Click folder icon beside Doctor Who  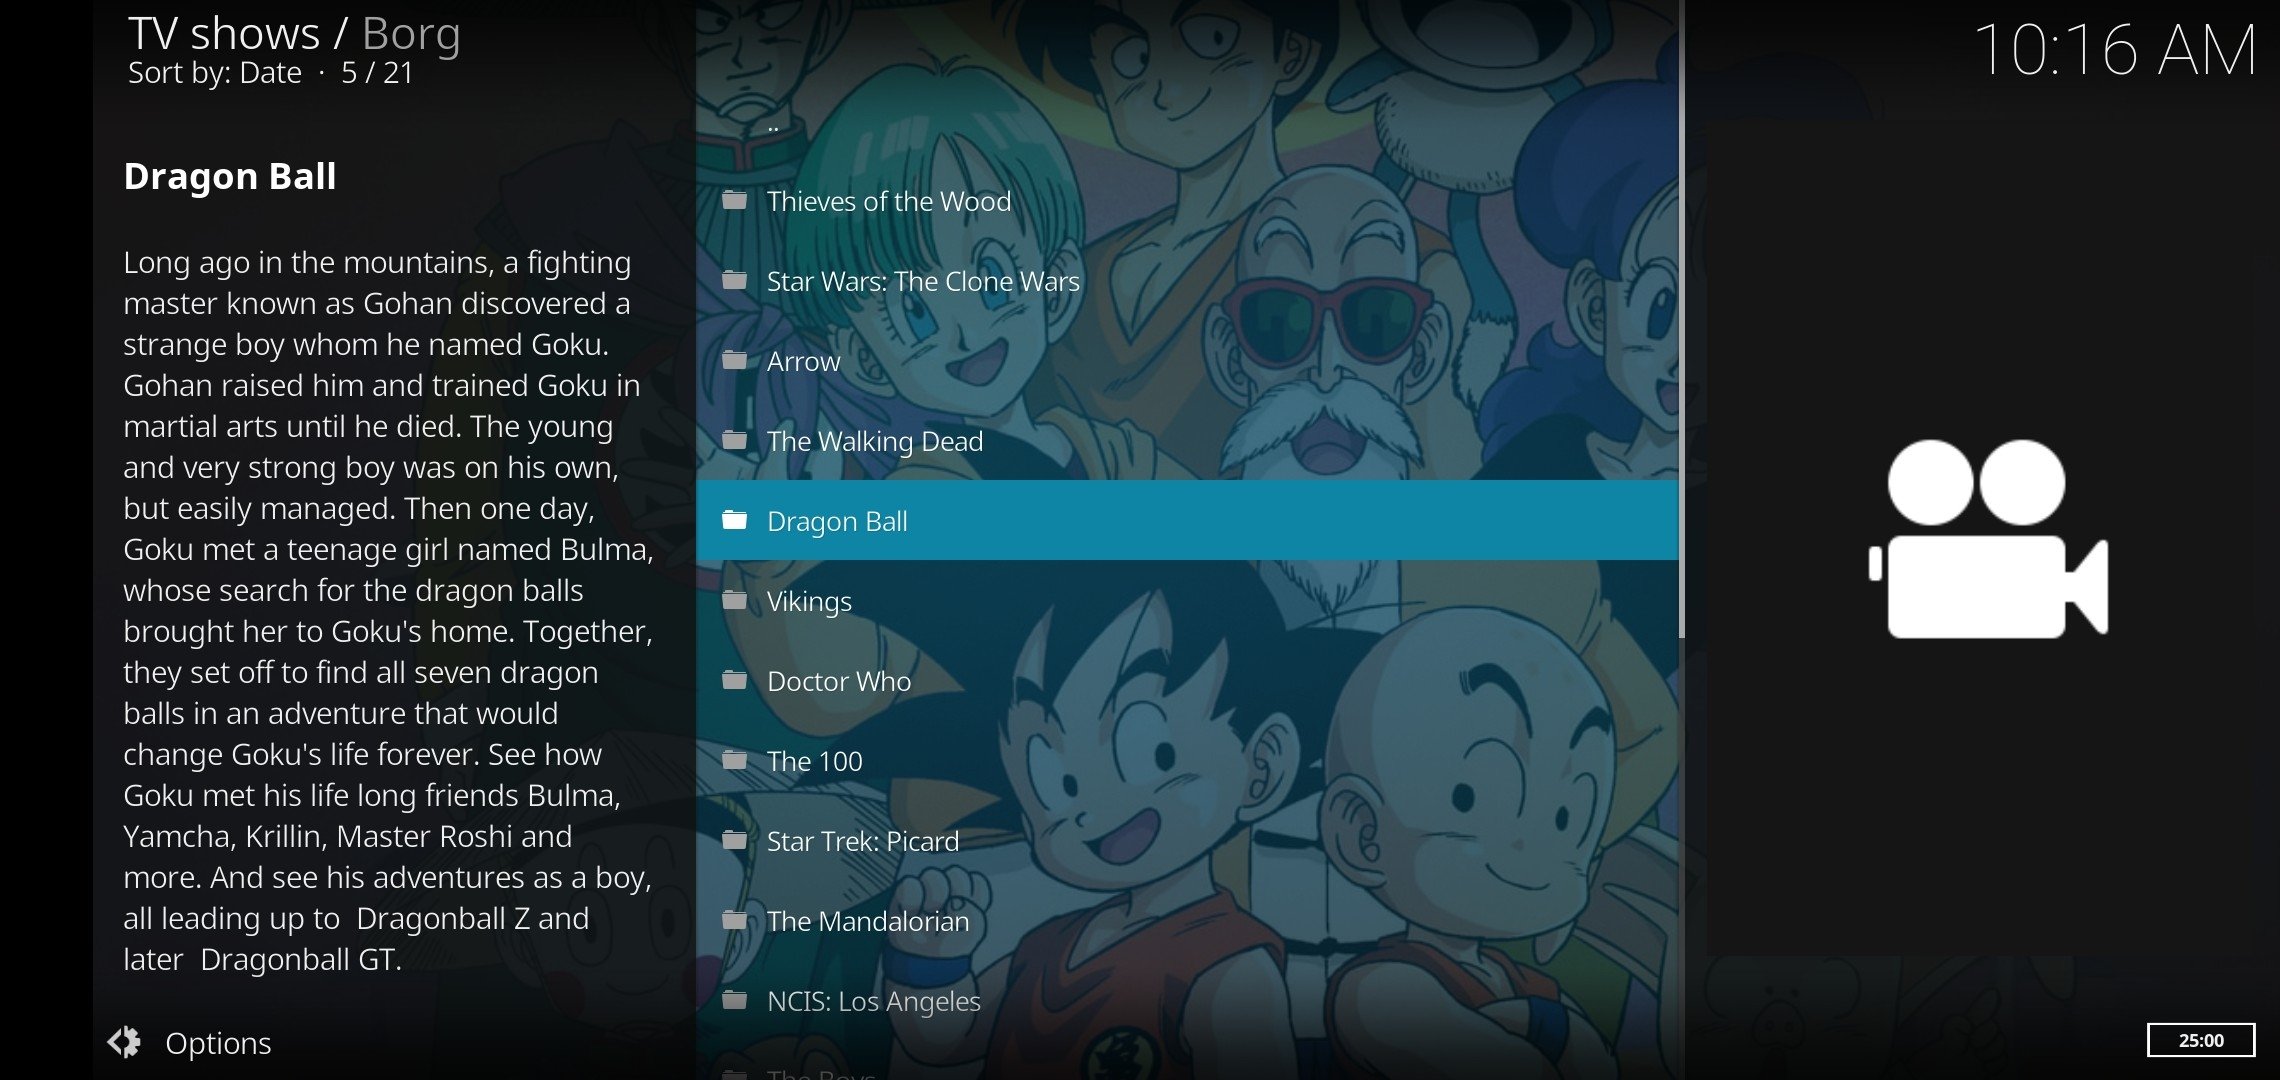[735, 680]
